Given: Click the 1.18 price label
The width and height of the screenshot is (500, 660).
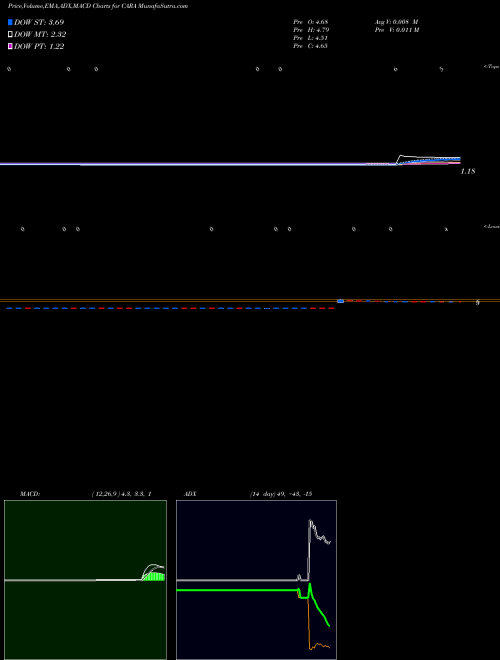Looking at the screenshot, I should tap(468, 171).
